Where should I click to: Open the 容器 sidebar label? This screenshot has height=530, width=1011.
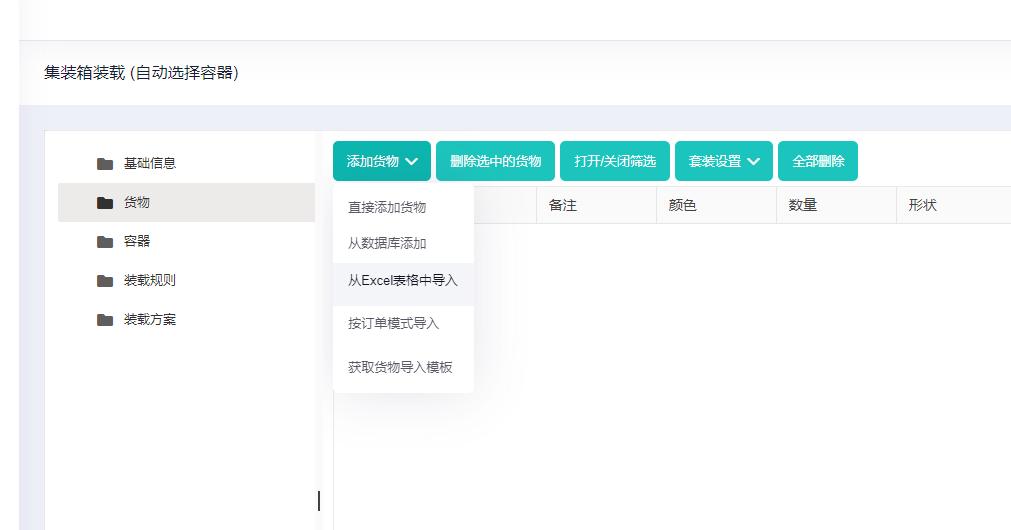[137, 241]
